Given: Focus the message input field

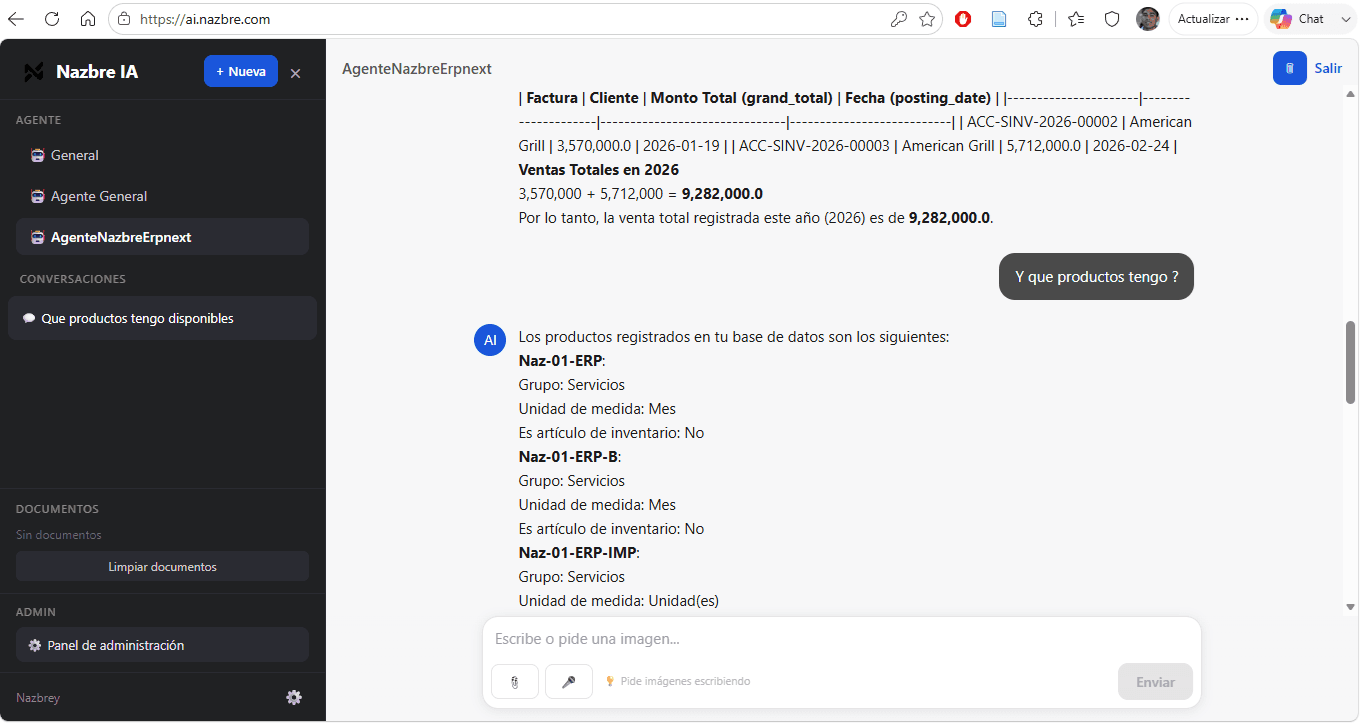Looking at the screenshot, I should pyautogui.click(x=841, y=638).
